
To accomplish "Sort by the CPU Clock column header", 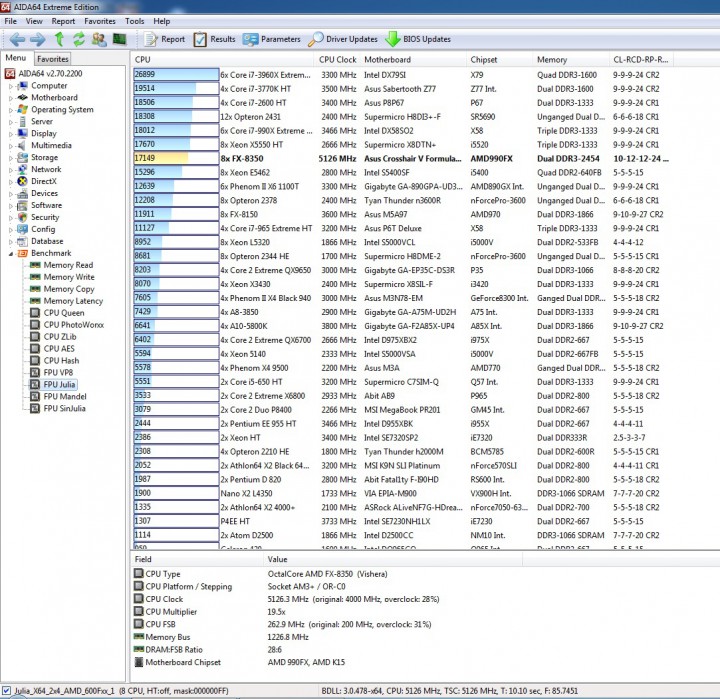I will click(338, 60).
